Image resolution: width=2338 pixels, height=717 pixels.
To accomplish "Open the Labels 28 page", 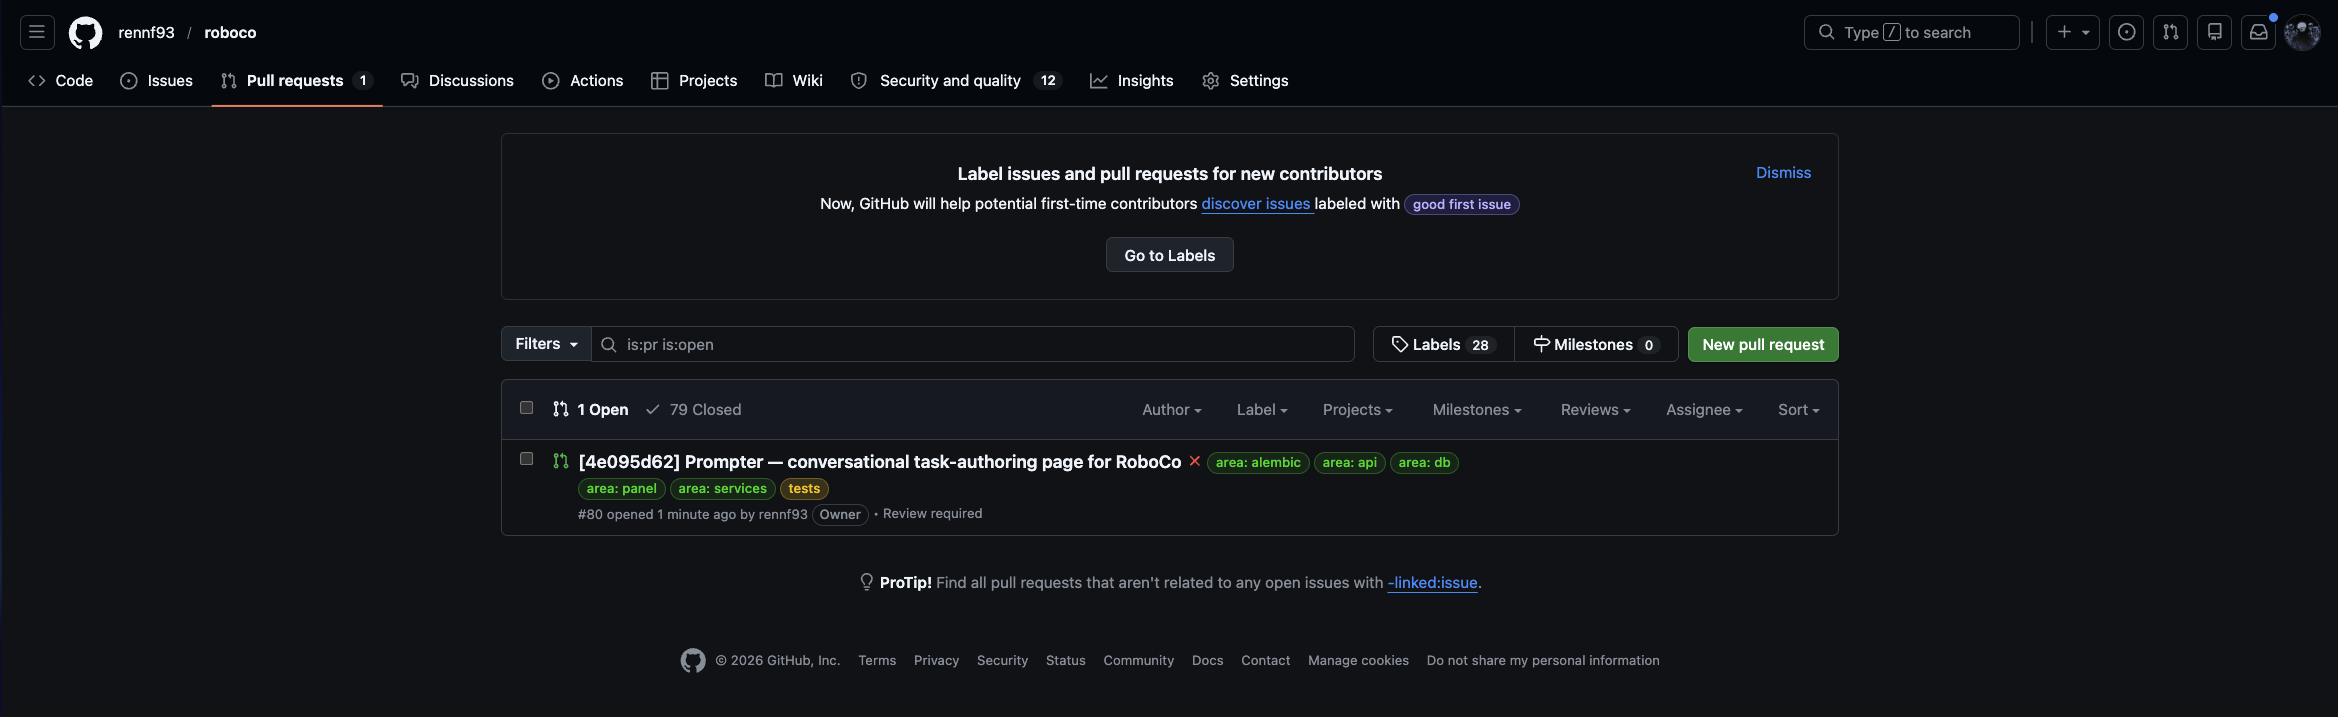I will (1443, 344).
